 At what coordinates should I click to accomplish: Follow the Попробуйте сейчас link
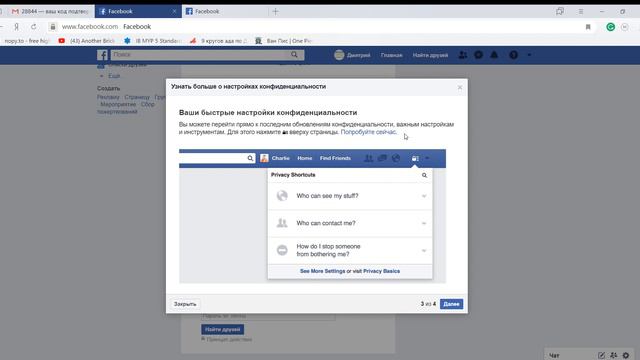click(x=368, y=132)
